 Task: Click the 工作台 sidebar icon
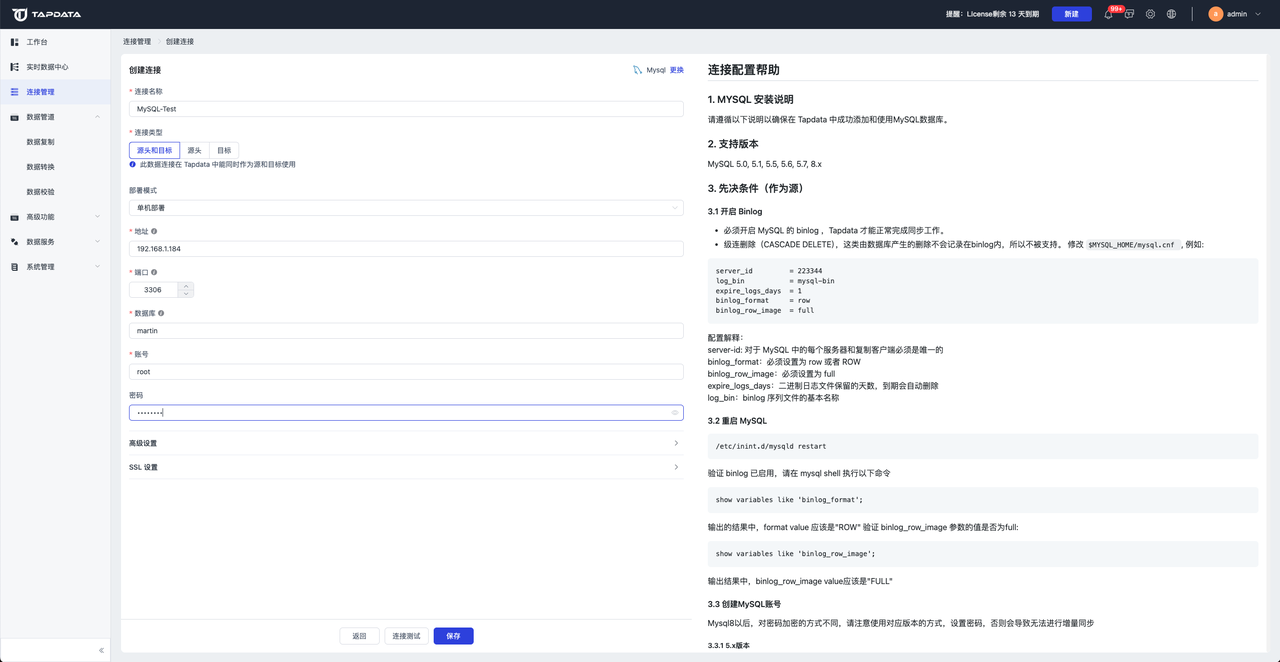14,42
